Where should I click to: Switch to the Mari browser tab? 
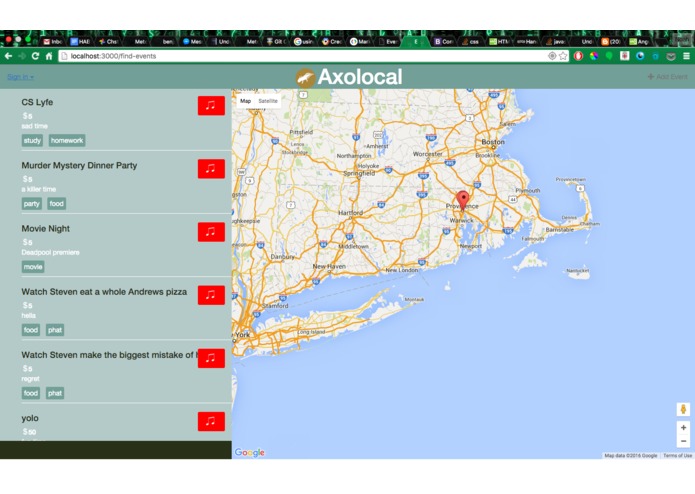pyautogui.click(x=359, y=42)
